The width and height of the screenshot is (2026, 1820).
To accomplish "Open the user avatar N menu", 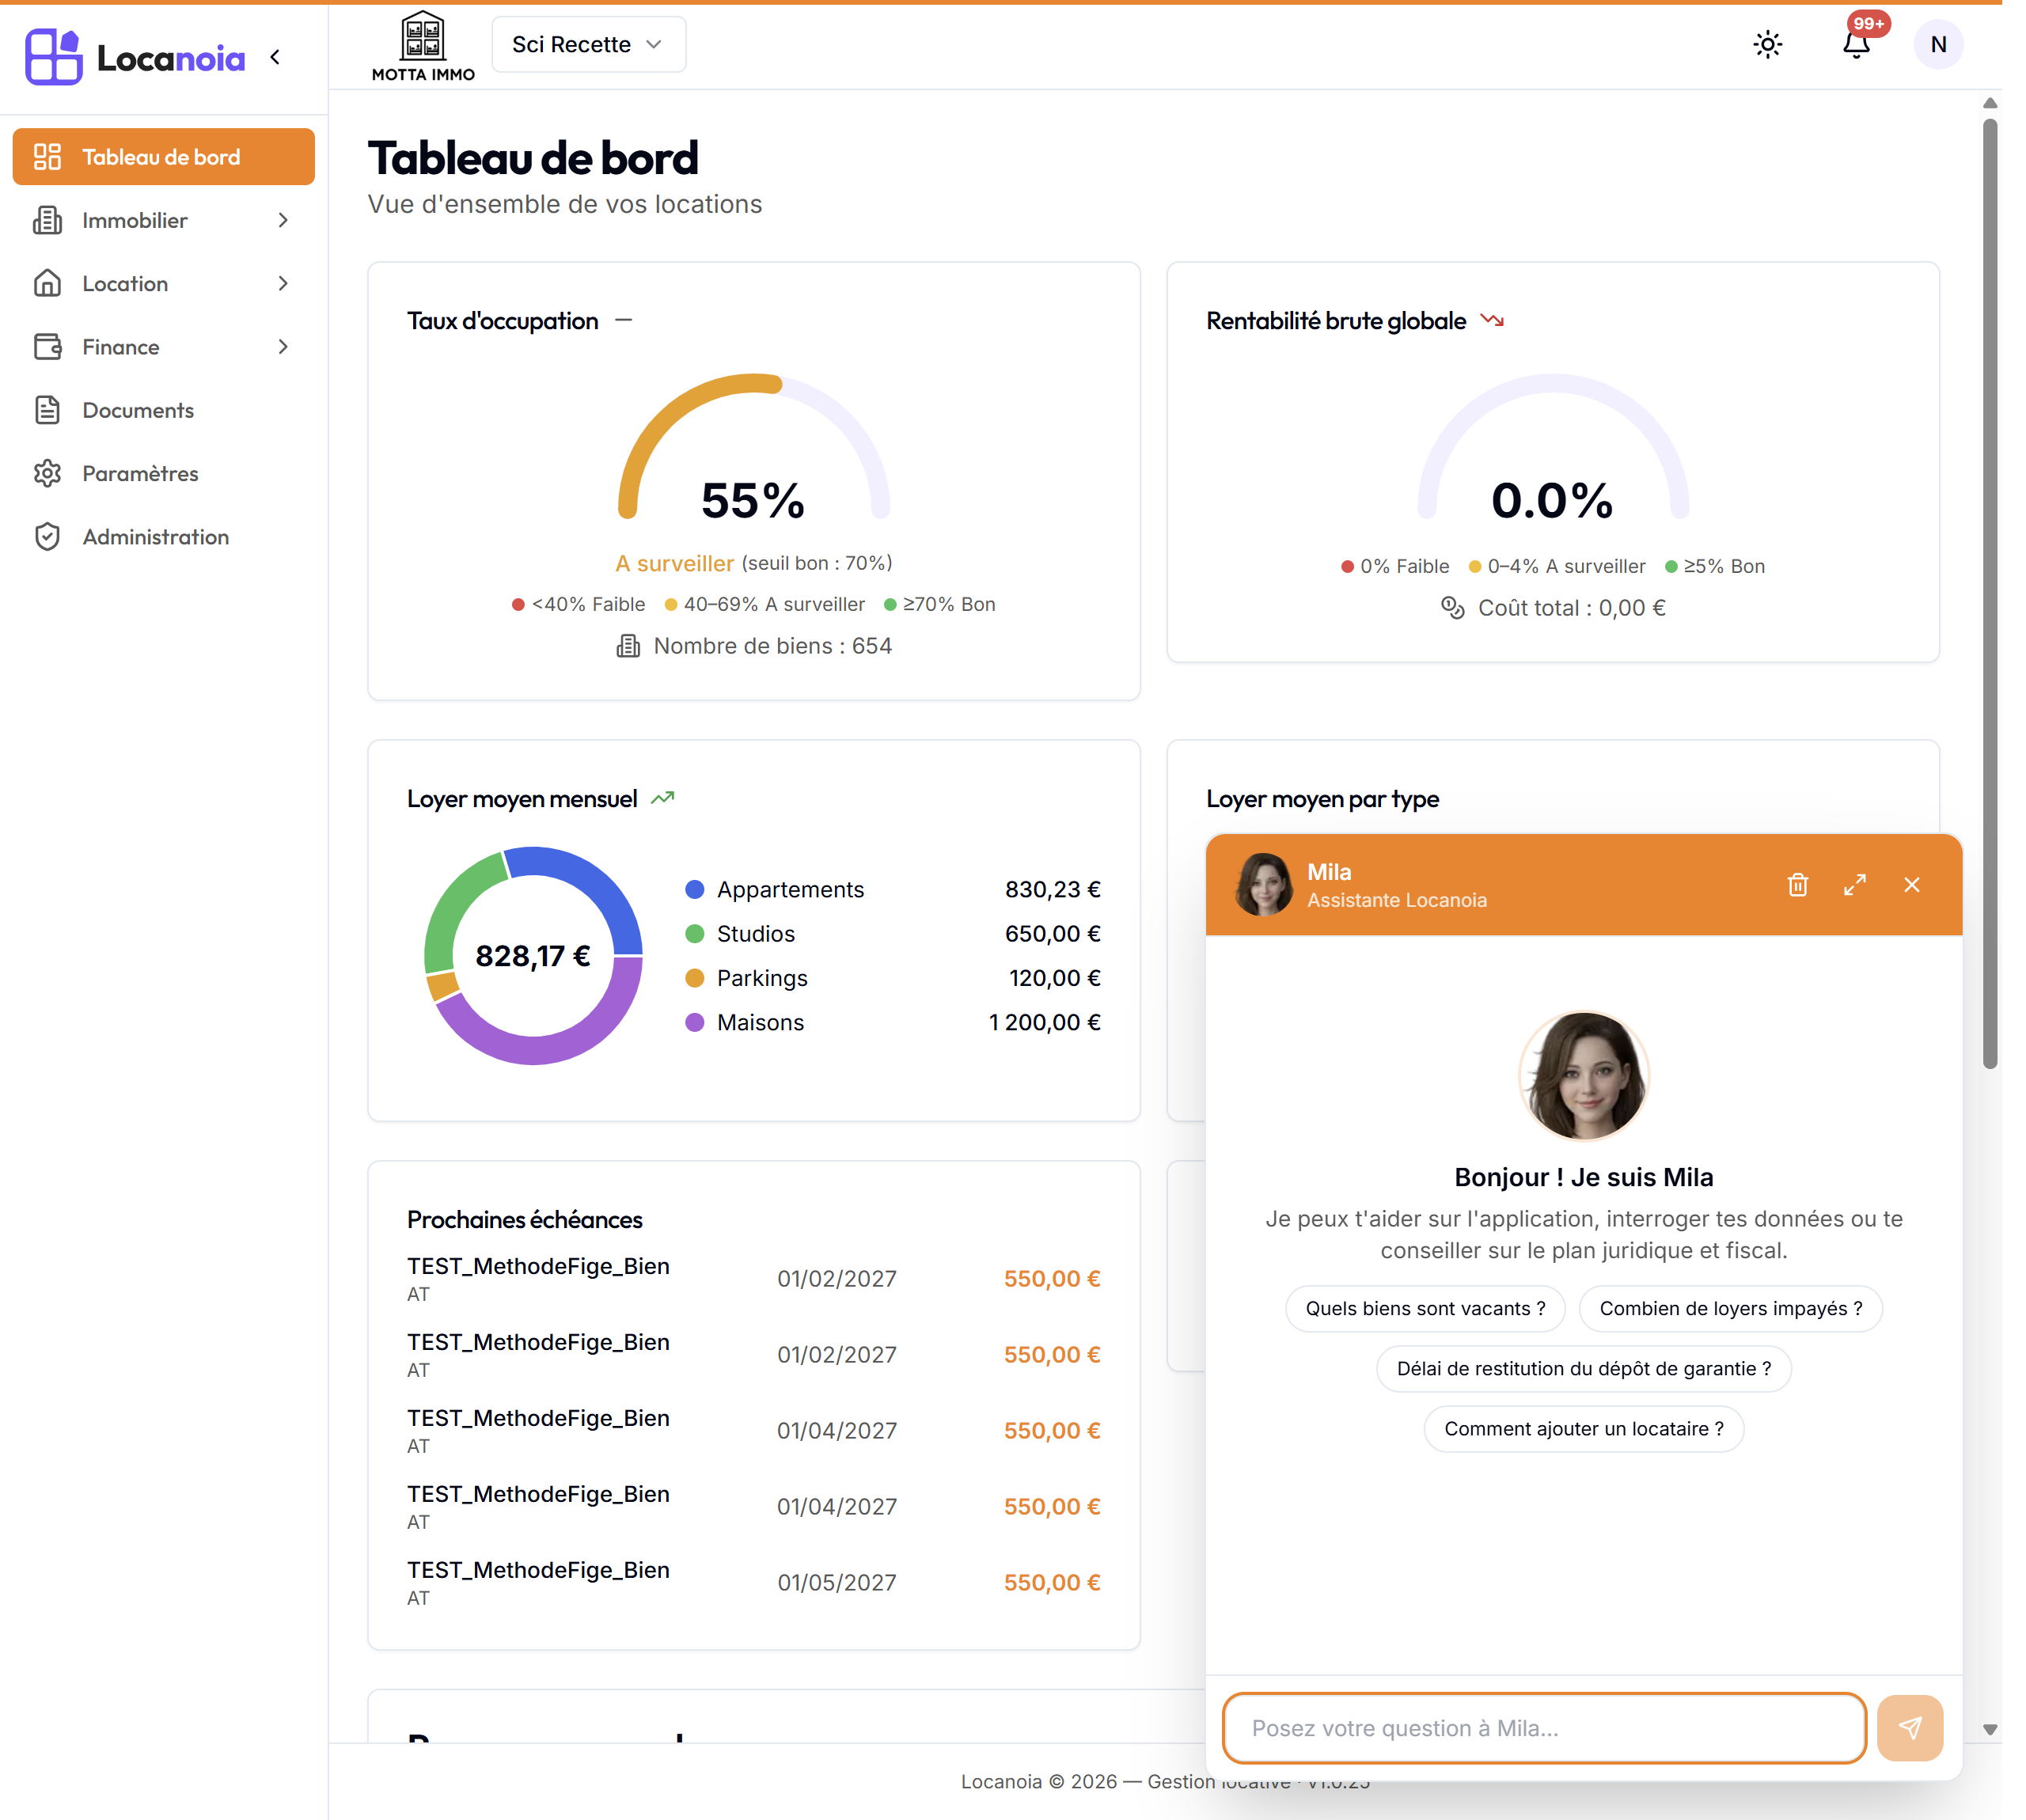I will 1938,44.
